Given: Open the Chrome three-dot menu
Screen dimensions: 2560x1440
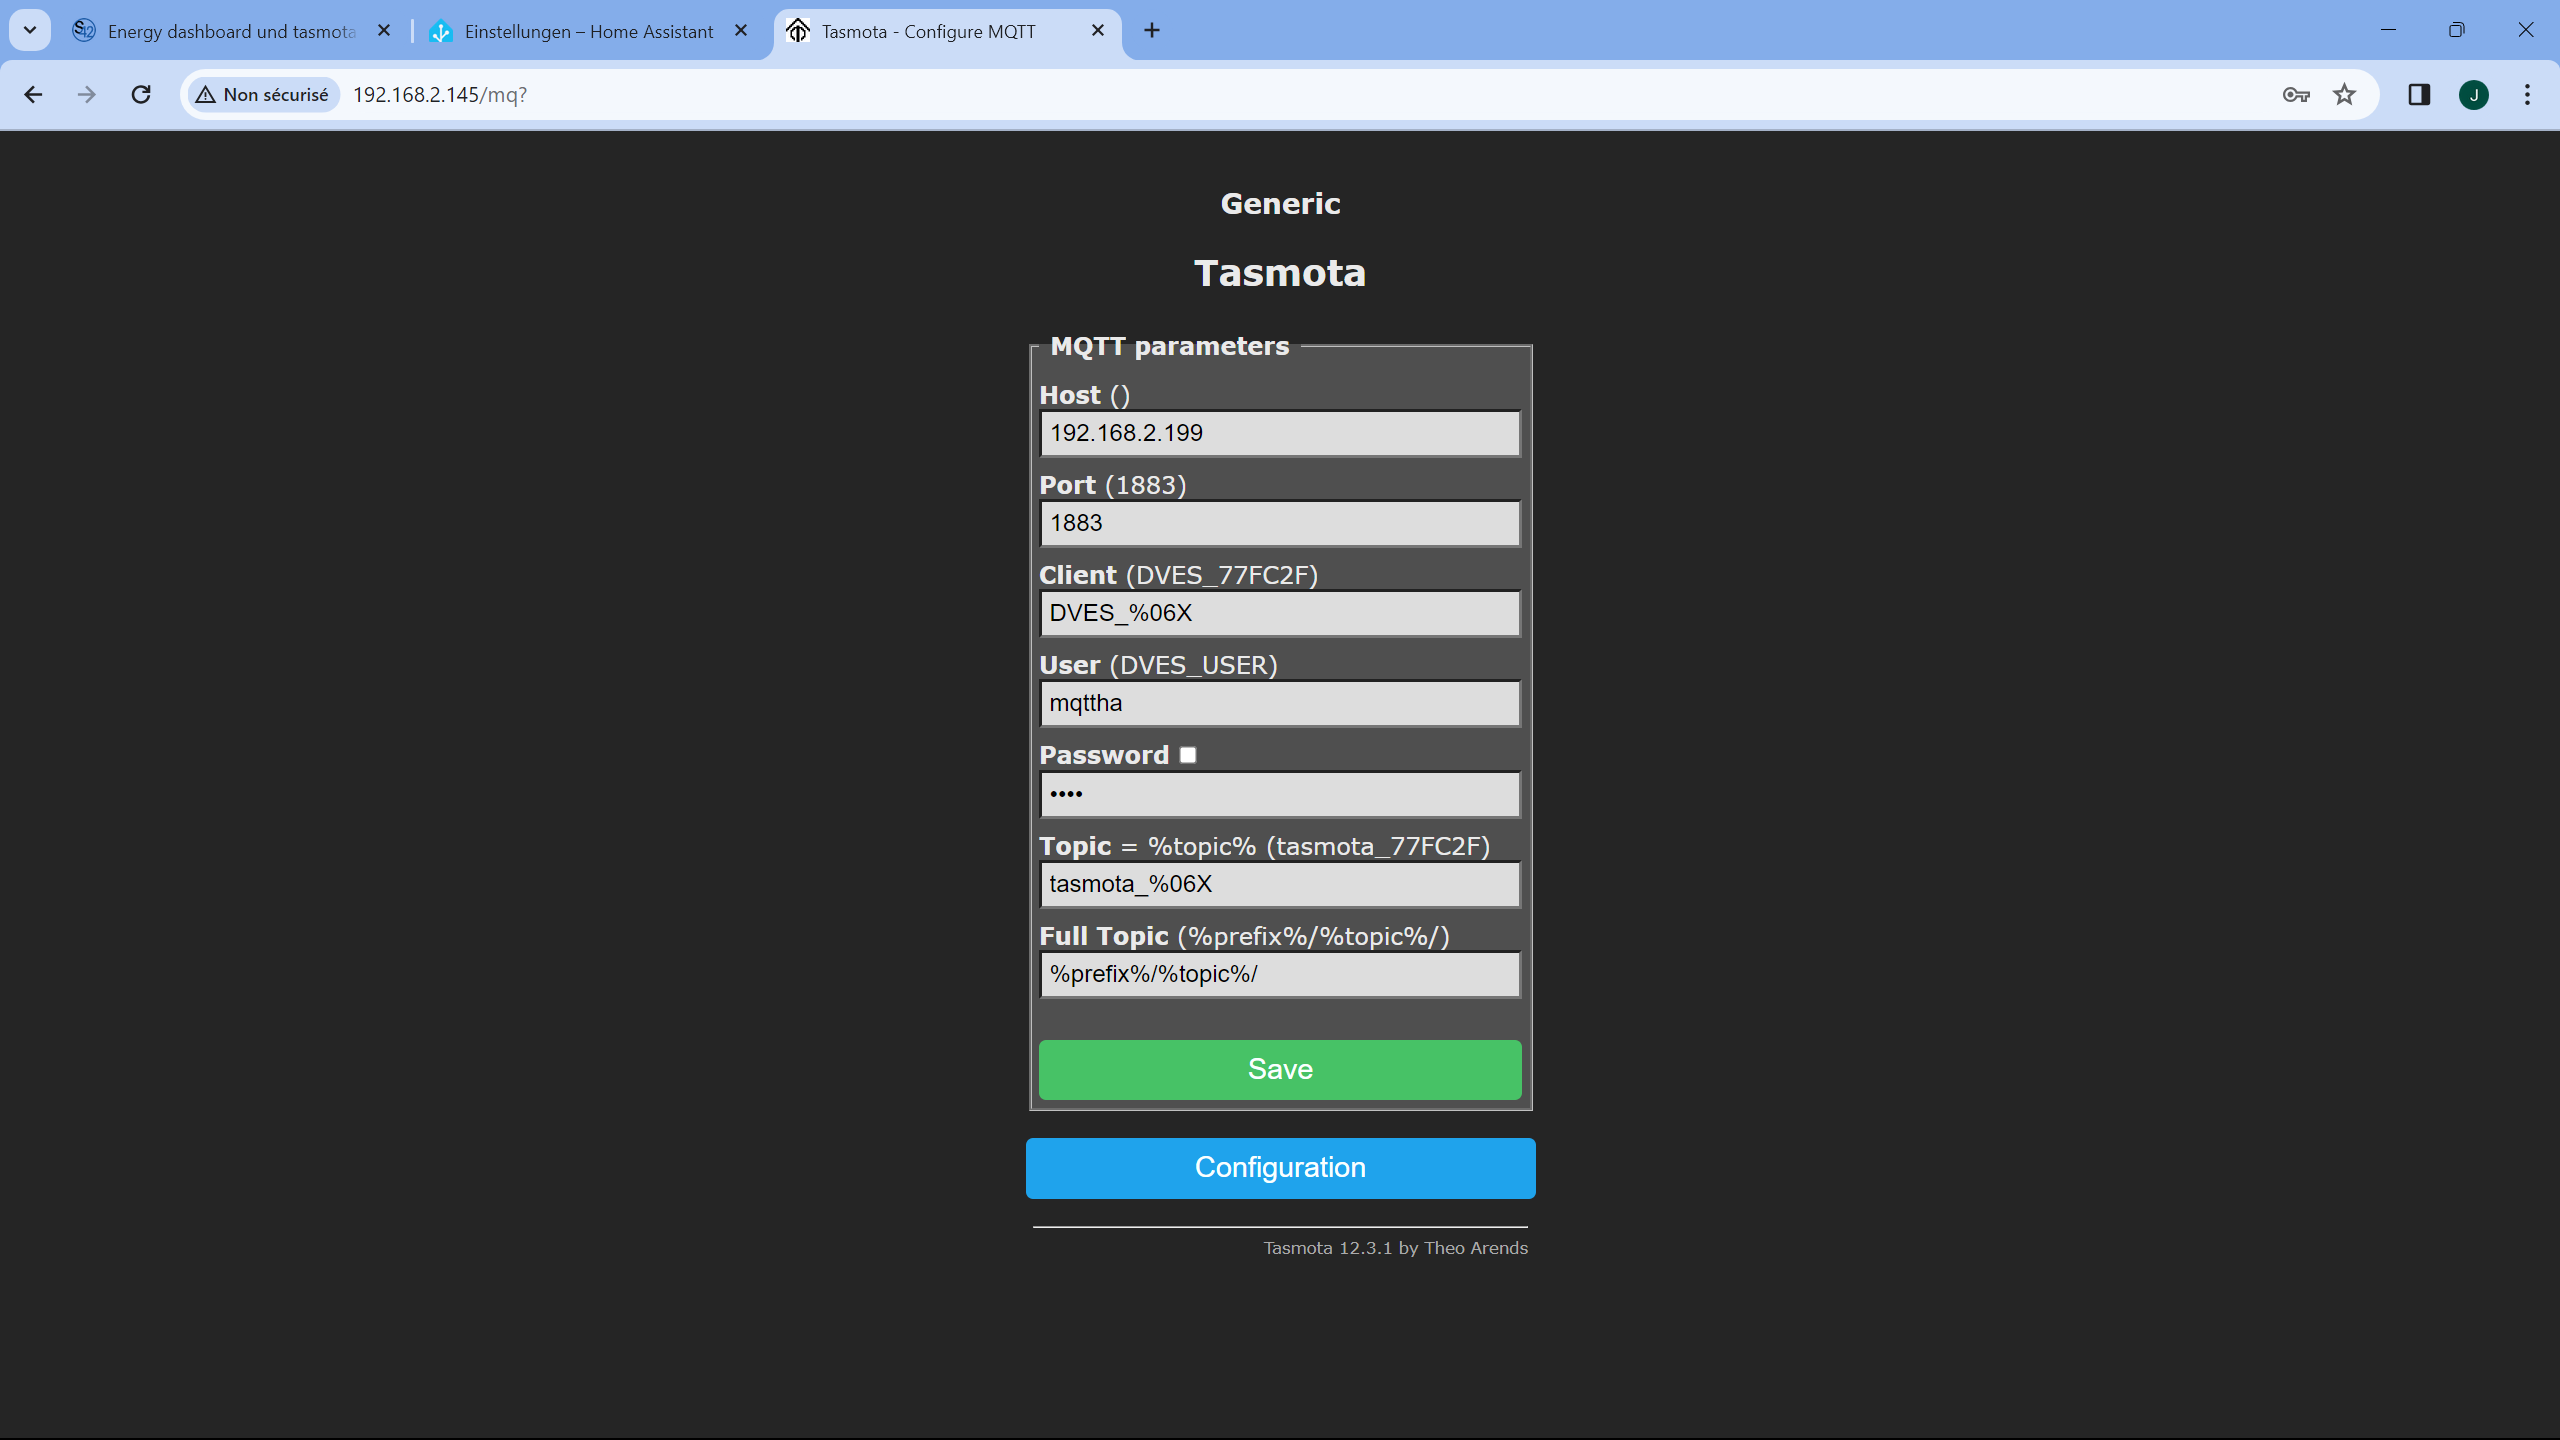Looking at the screenshot, I should (2527, 95).
